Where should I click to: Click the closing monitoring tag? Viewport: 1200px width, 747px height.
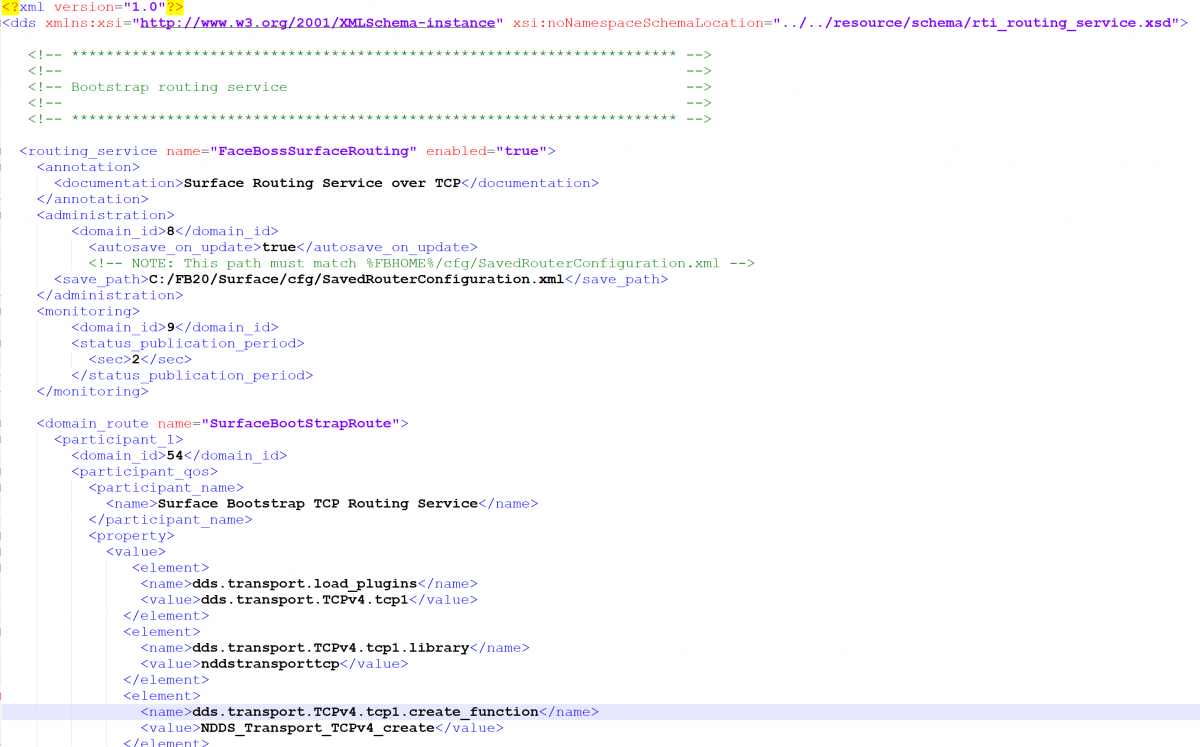pyautogui.click(x=93, y=391)
